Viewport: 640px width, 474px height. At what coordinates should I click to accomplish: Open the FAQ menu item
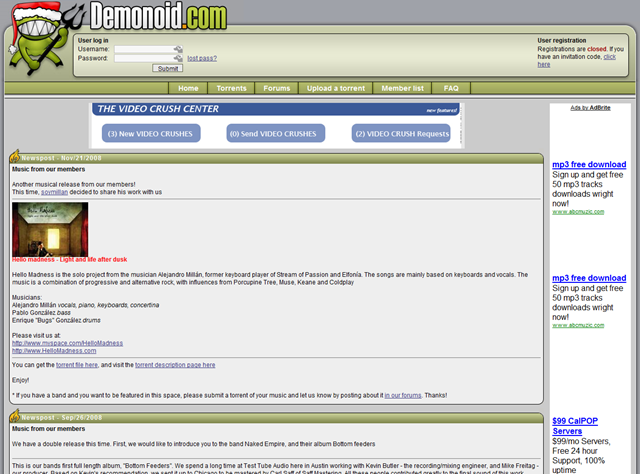[x=451, y=88]
